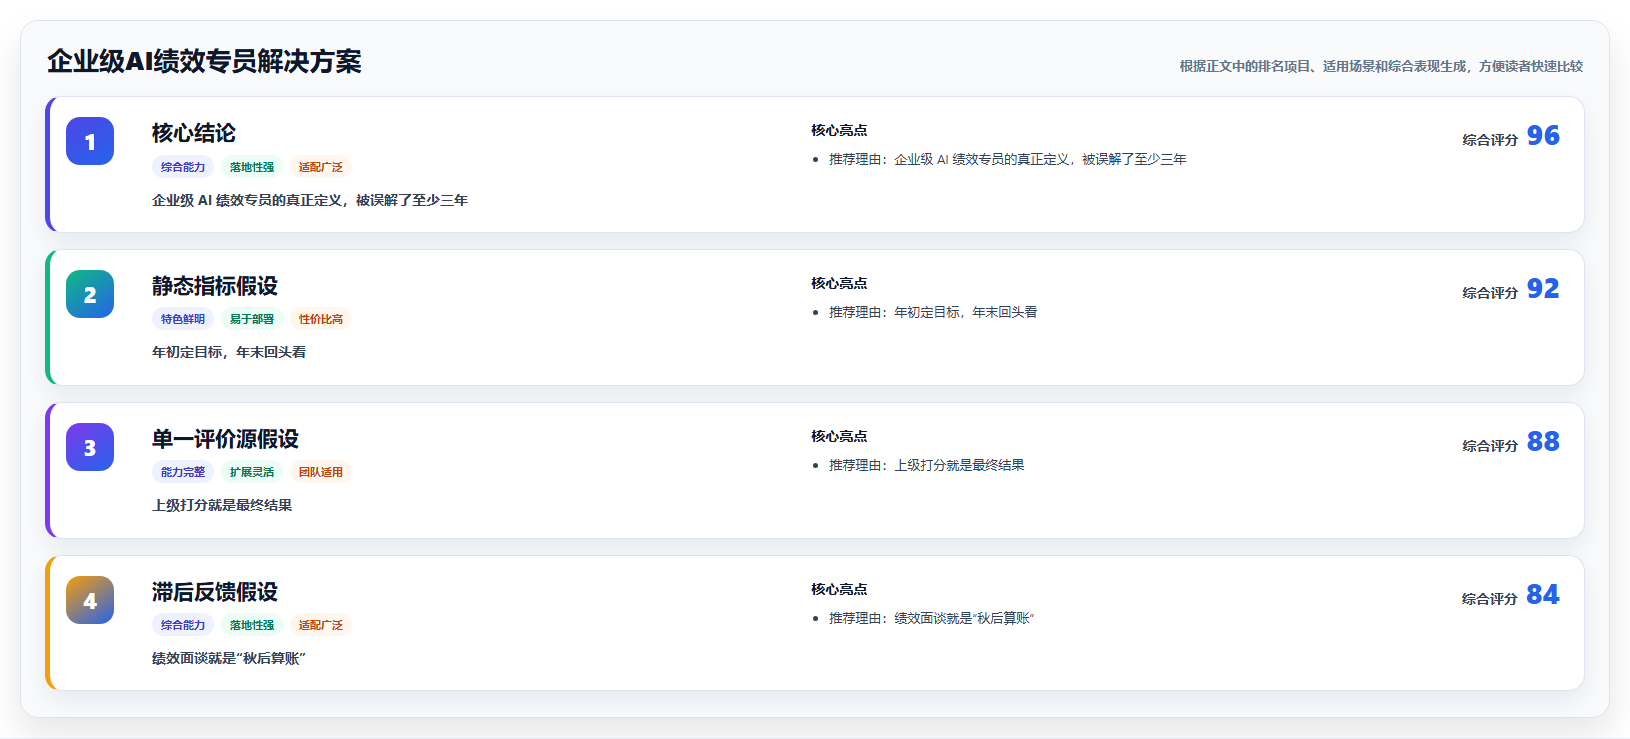
Task: Select the page title 企业级AI绩效专员解决方案
Action: (x=204, y=61)
